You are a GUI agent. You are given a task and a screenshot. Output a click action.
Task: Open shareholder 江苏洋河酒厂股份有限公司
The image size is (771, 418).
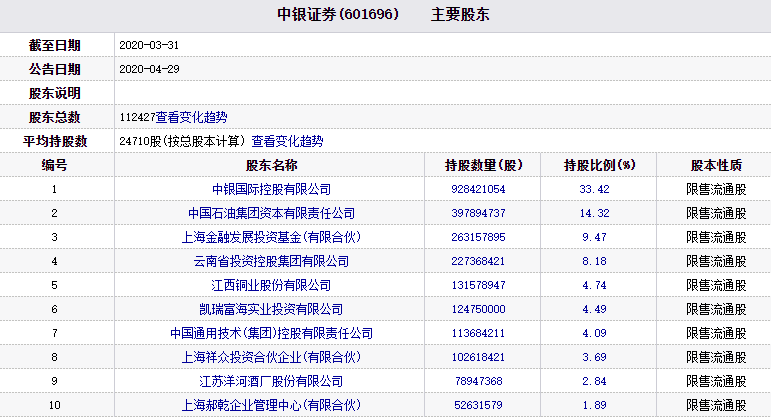[271, 381]
